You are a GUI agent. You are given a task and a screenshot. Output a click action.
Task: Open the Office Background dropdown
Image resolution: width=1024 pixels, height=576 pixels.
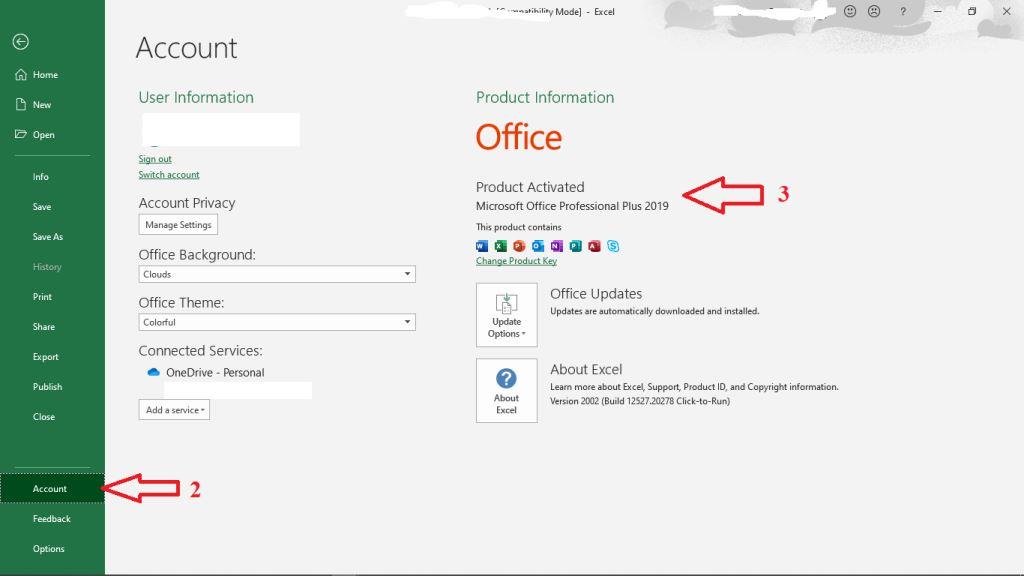point(277,274)
